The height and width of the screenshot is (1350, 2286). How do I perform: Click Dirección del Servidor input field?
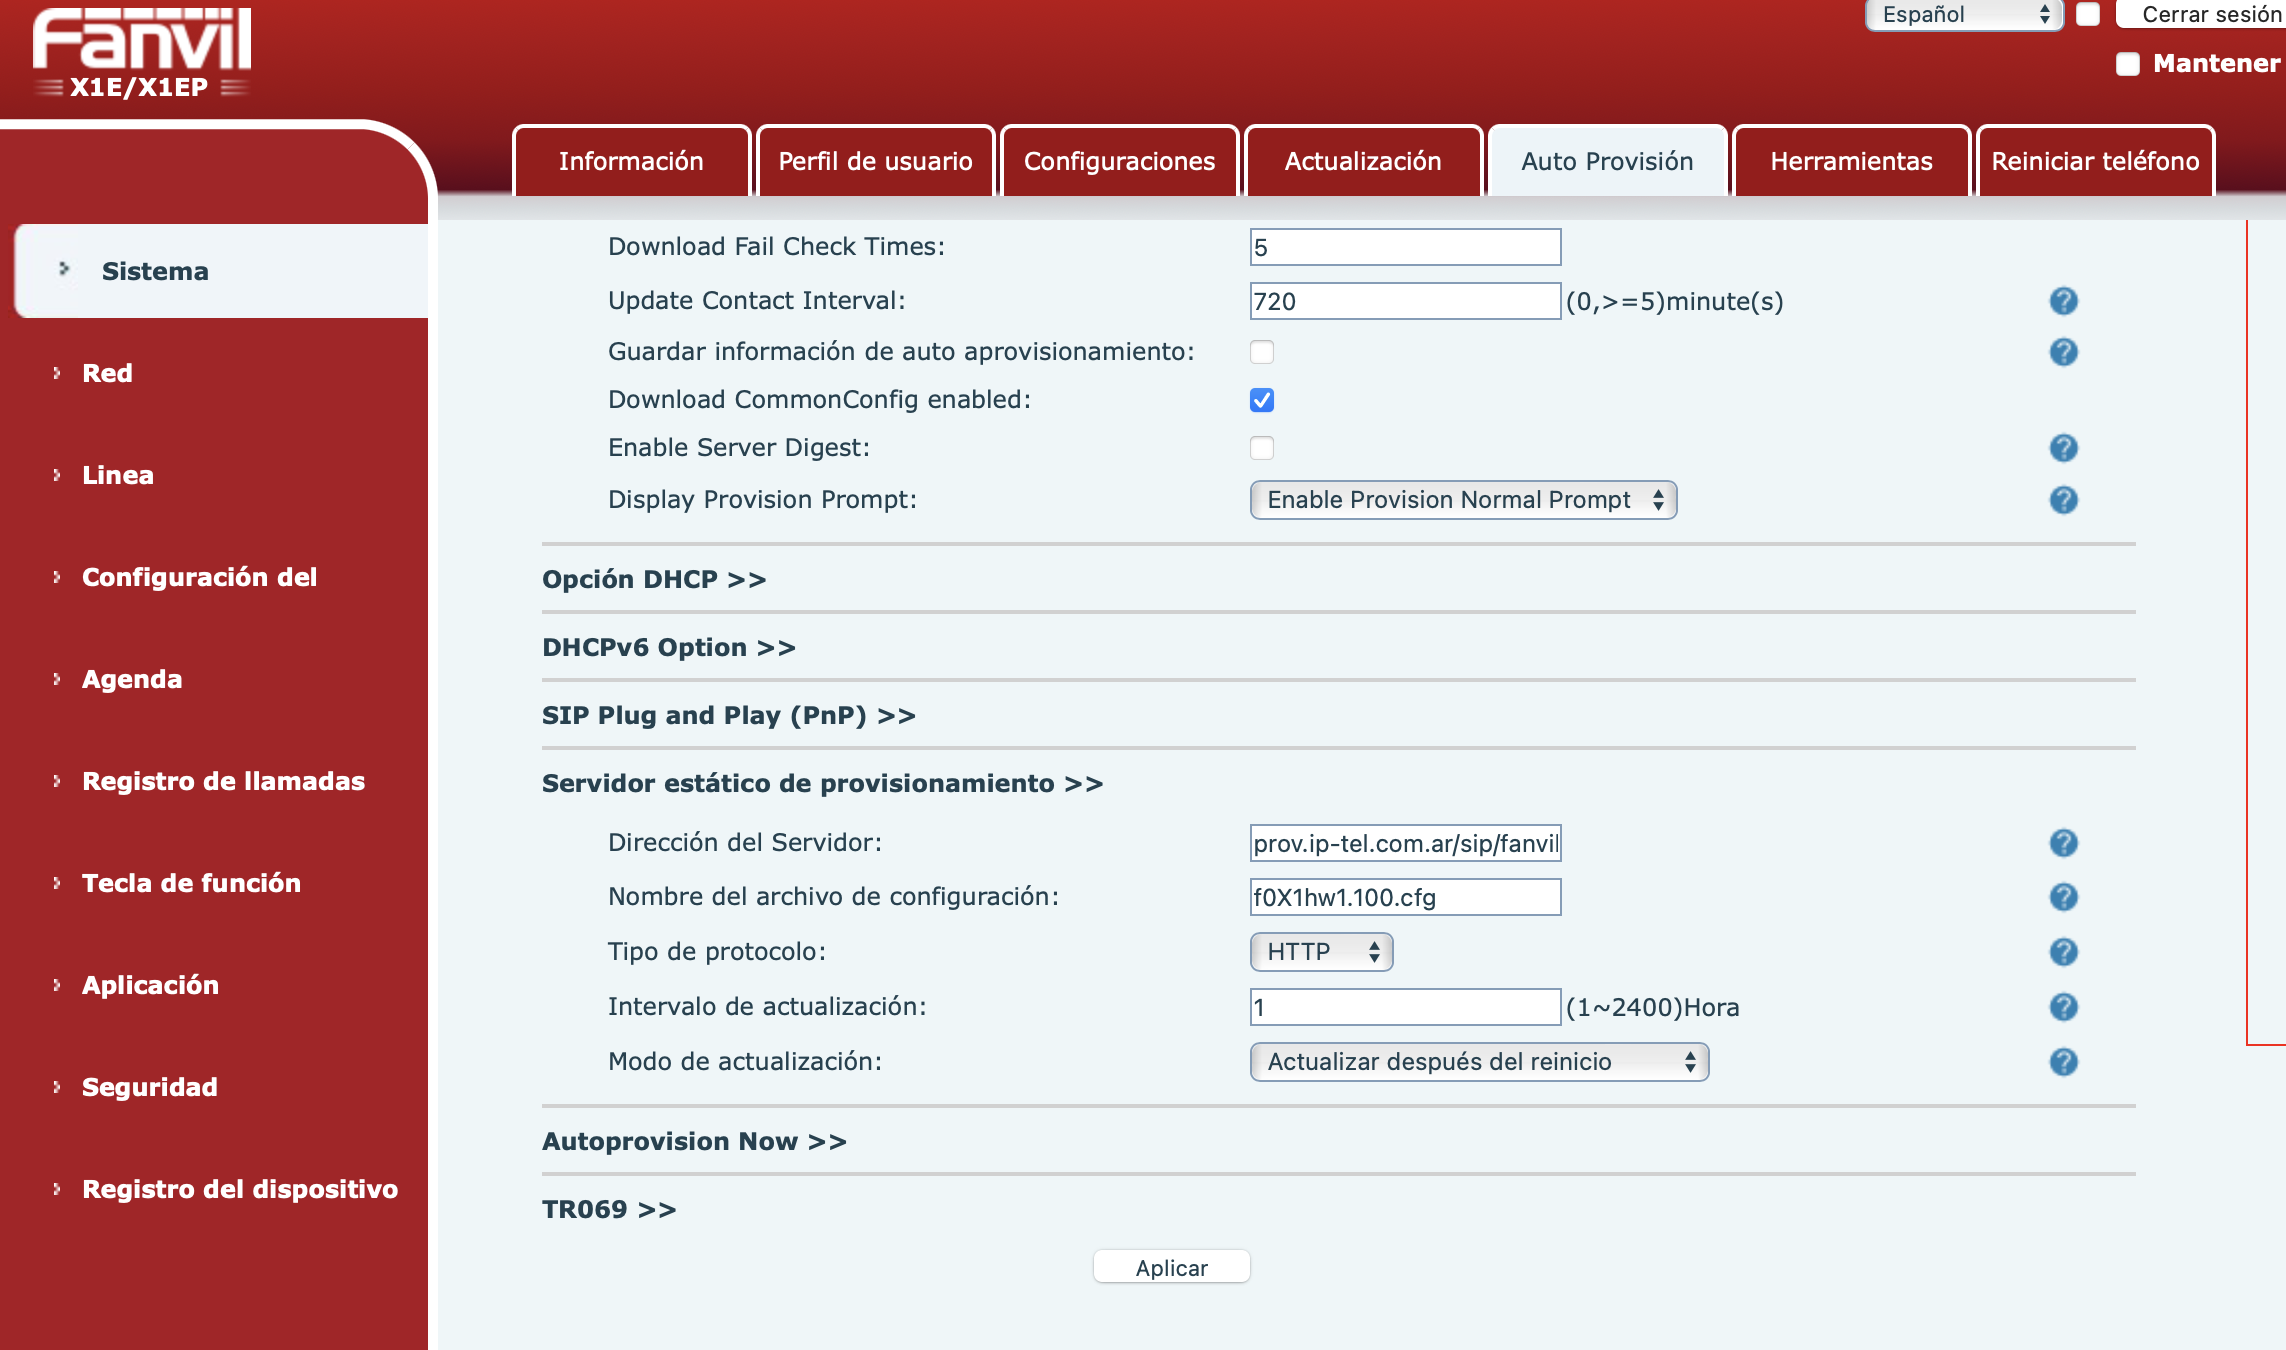pyautogui.click(x=1405, y=843)
